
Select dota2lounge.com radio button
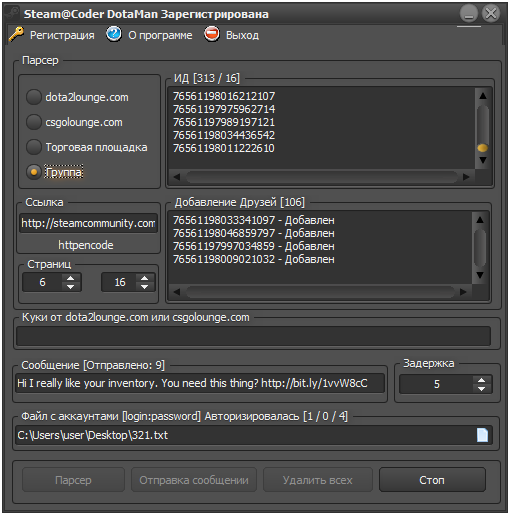[x=34, y=97]
